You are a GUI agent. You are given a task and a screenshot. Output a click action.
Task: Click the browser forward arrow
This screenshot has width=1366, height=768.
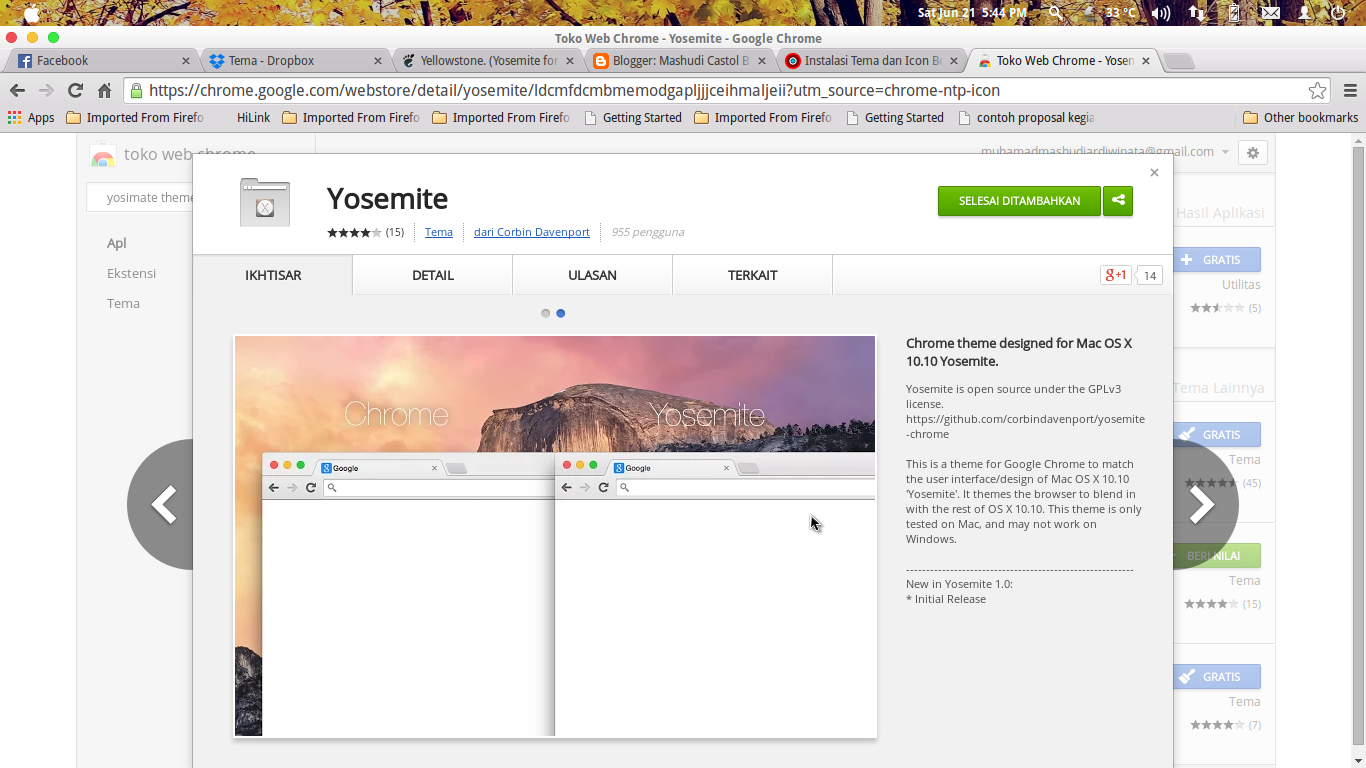pos(46,90)
